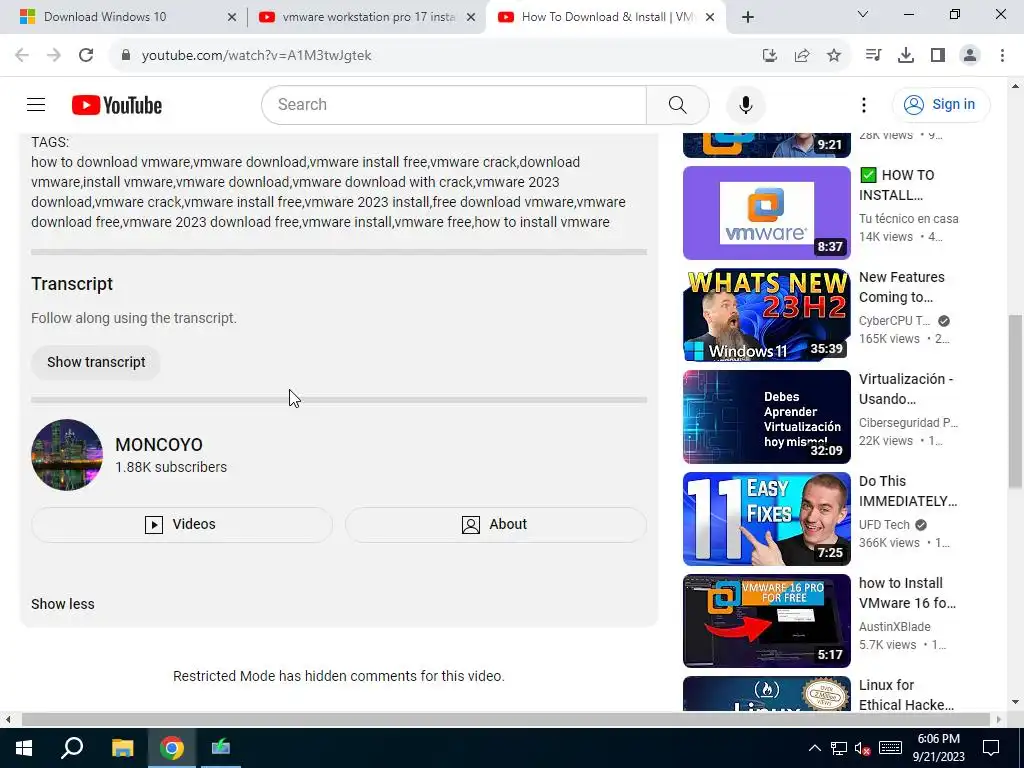Open Linux for Ethical Hackers video title
Image resolution: width=1024 pixels, height=768 pixels.
tap(906, 694)
